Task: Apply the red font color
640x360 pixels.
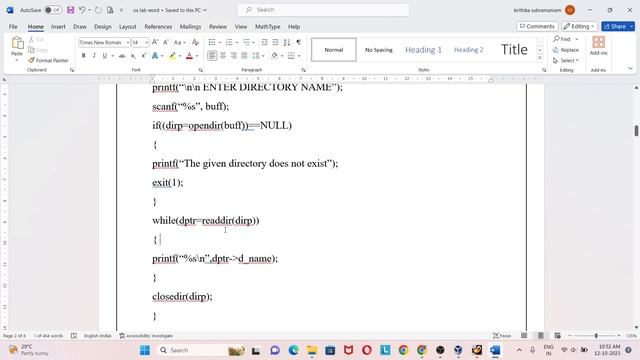Action: (x=189, y=56)
